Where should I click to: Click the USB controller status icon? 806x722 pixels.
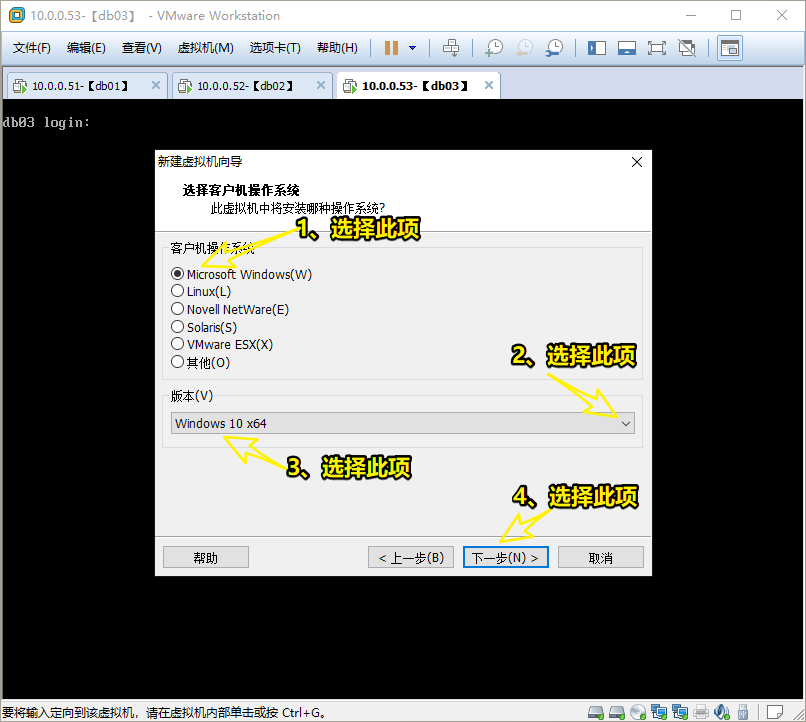(743, 712)
